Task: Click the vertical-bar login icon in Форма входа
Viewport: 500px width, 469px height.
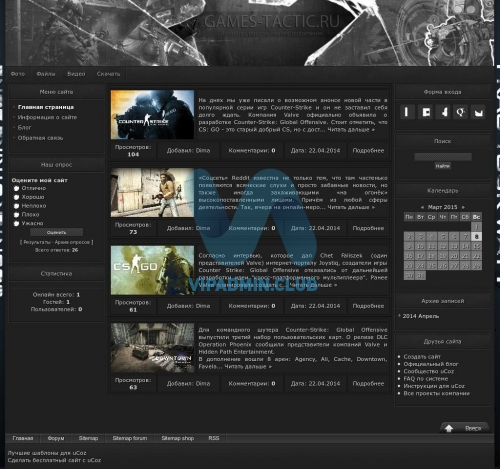Action: (x=407, y=112)
